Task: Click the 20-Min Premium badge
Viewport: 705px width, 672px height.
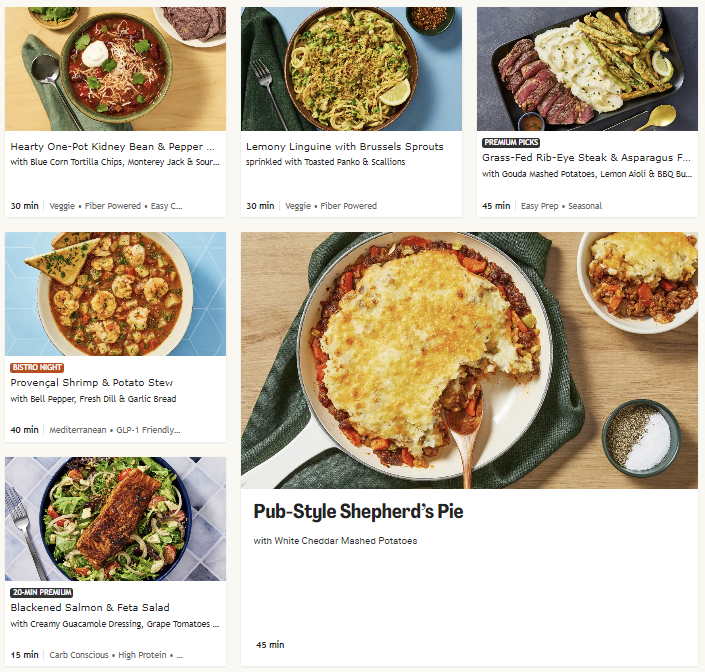Action: 42,592
